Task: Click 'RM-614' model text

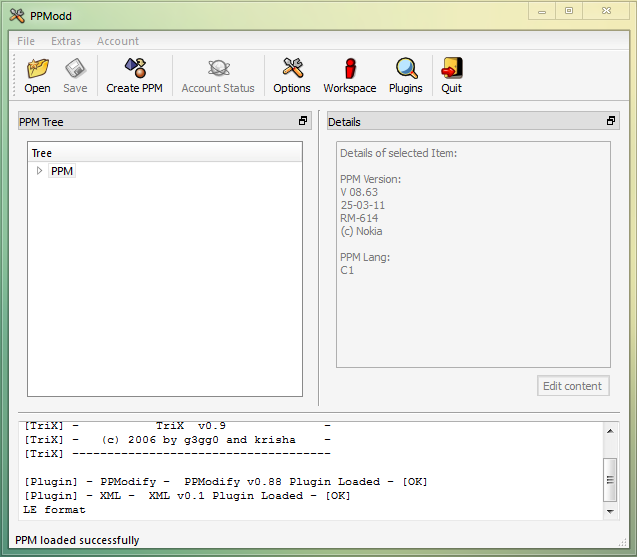Action: pyautogui.click(x=359, y=218)
